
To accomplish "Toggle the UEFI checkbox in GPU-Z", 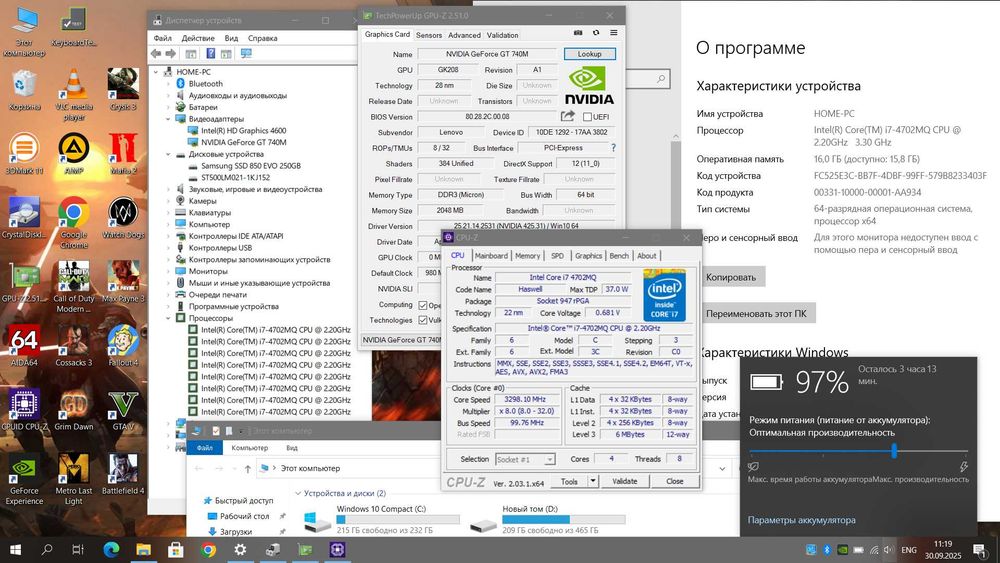I will point(587,117).
